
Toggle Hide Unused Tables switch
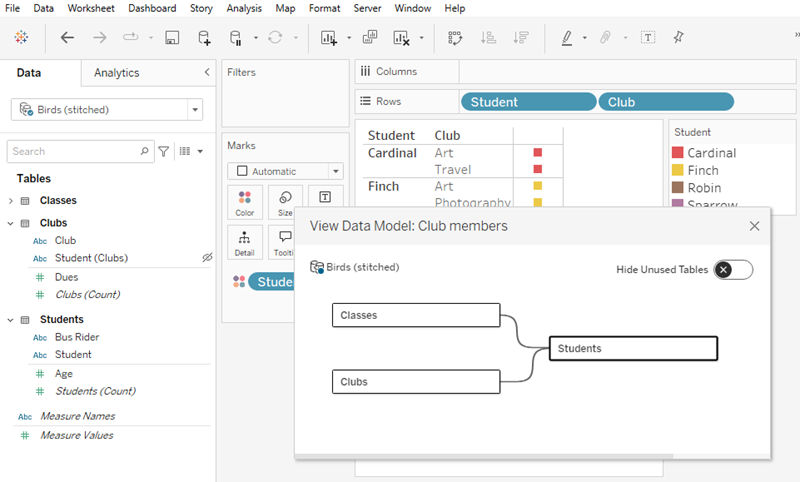click(733, 269)
